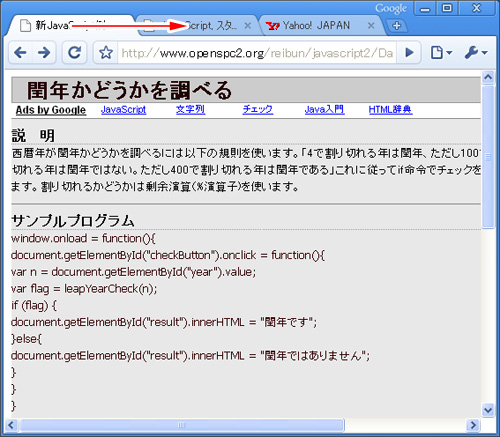Open the JavaScript ad link

(x=123, y=110)
